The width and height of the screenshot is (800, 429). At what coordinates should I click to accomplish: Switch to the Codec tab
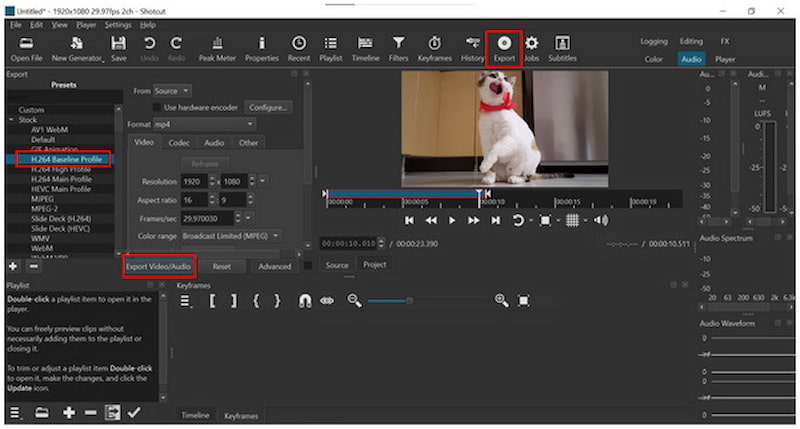179,143
